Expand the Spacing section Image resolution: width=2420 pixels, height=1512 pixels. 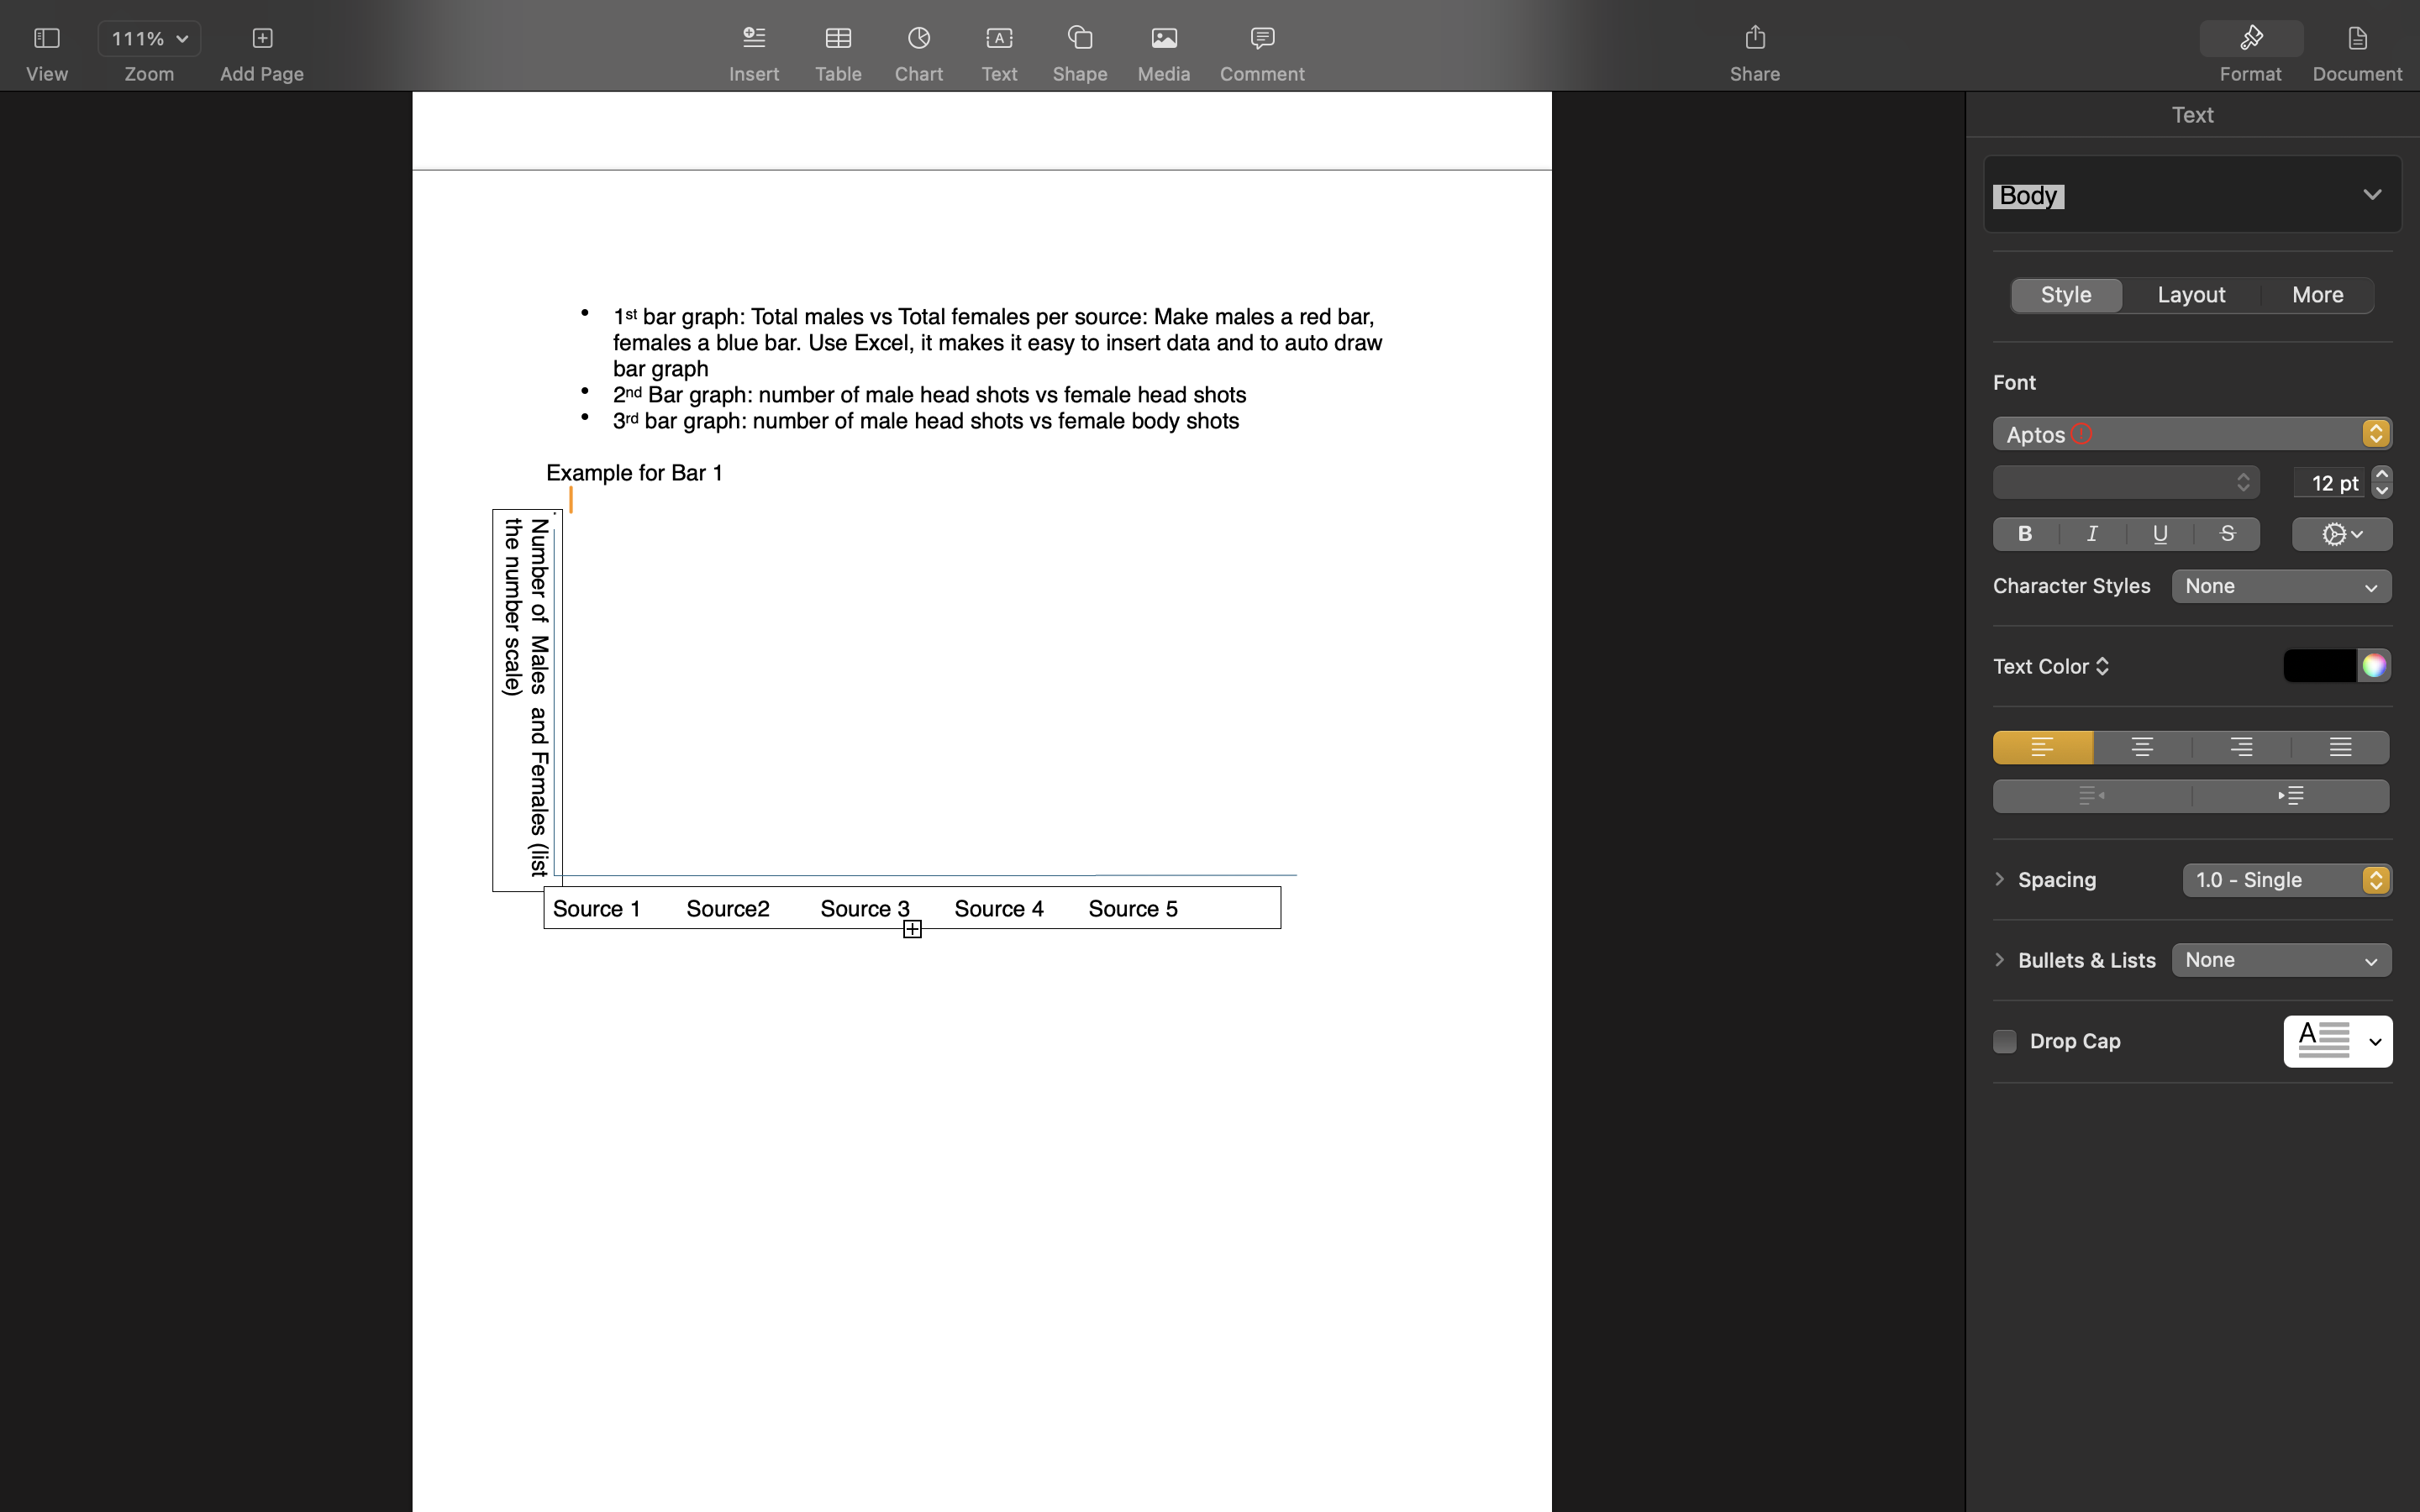[x=1999, y=880]
